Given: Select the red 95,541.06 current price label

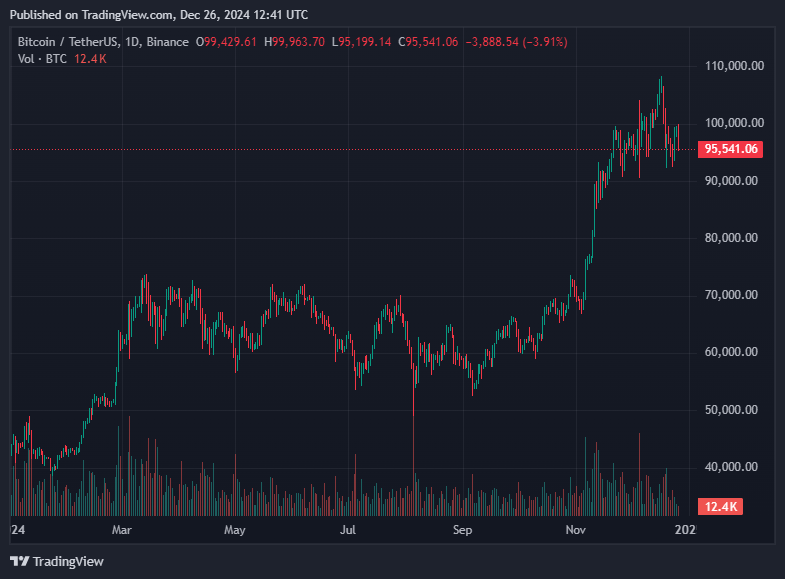Looking at the screenshot, I should pos(730,149).
